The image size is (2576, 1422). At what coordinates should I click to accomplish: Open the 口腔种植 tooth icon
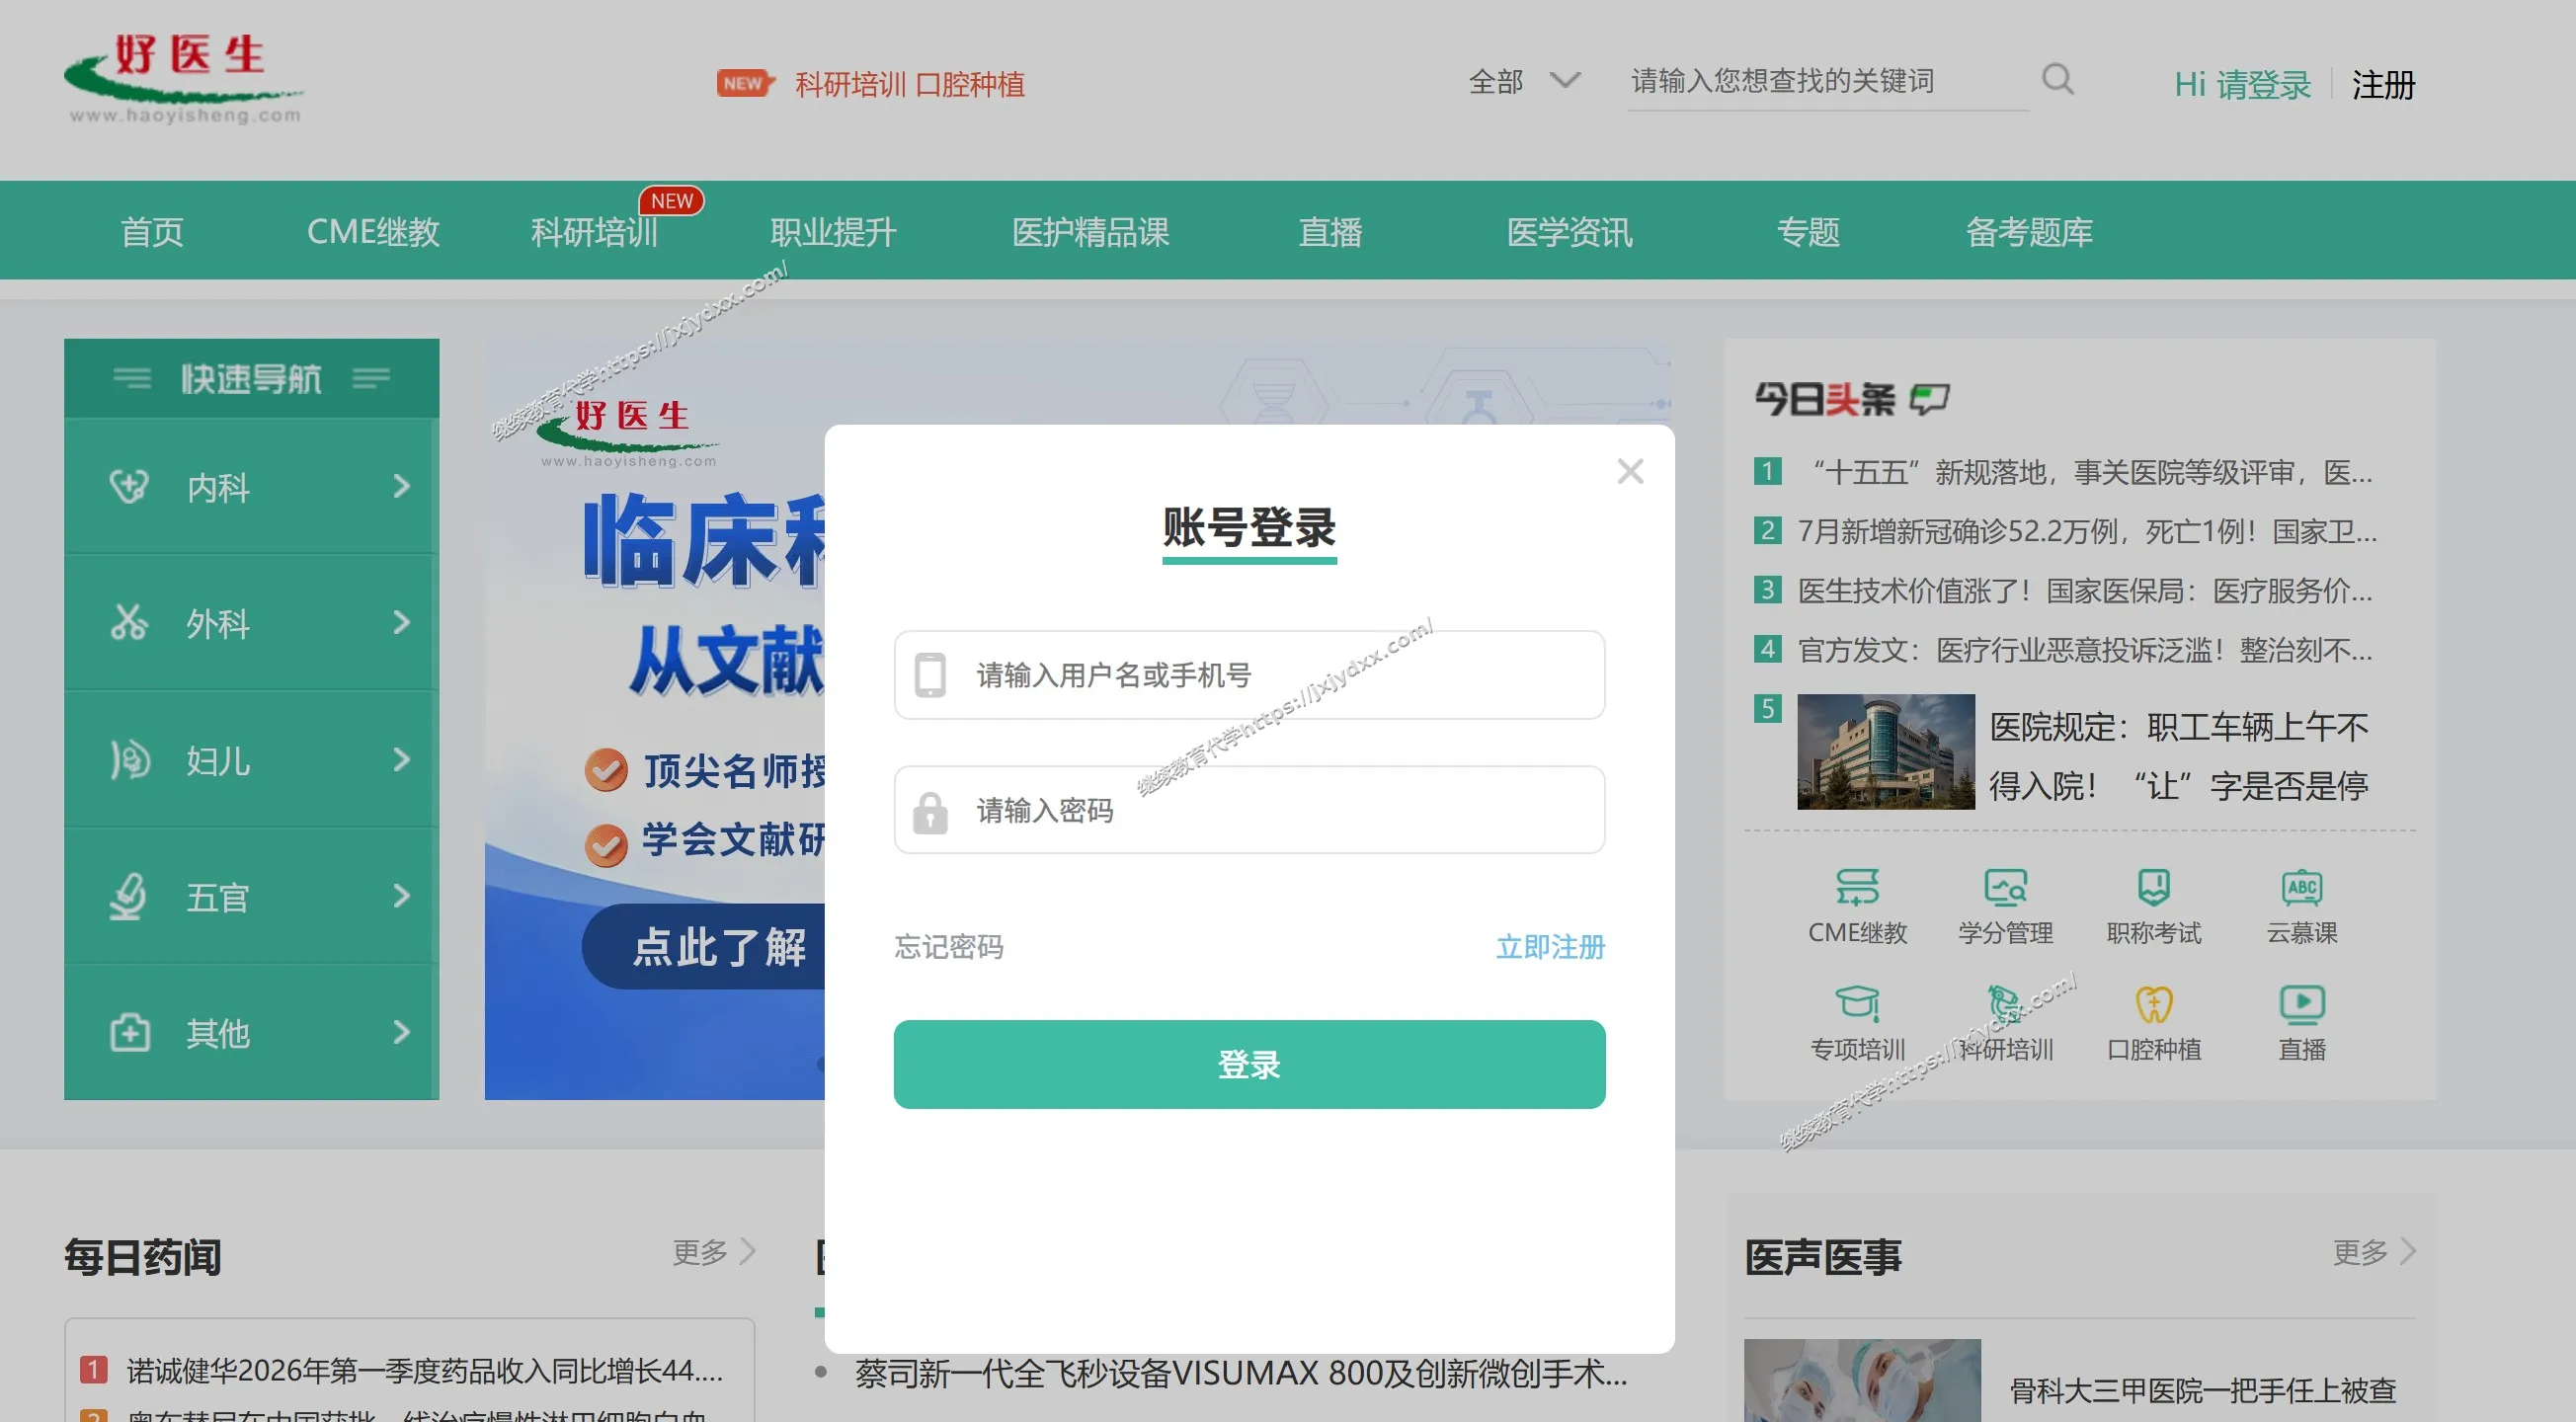[x=2153, y=1003]
